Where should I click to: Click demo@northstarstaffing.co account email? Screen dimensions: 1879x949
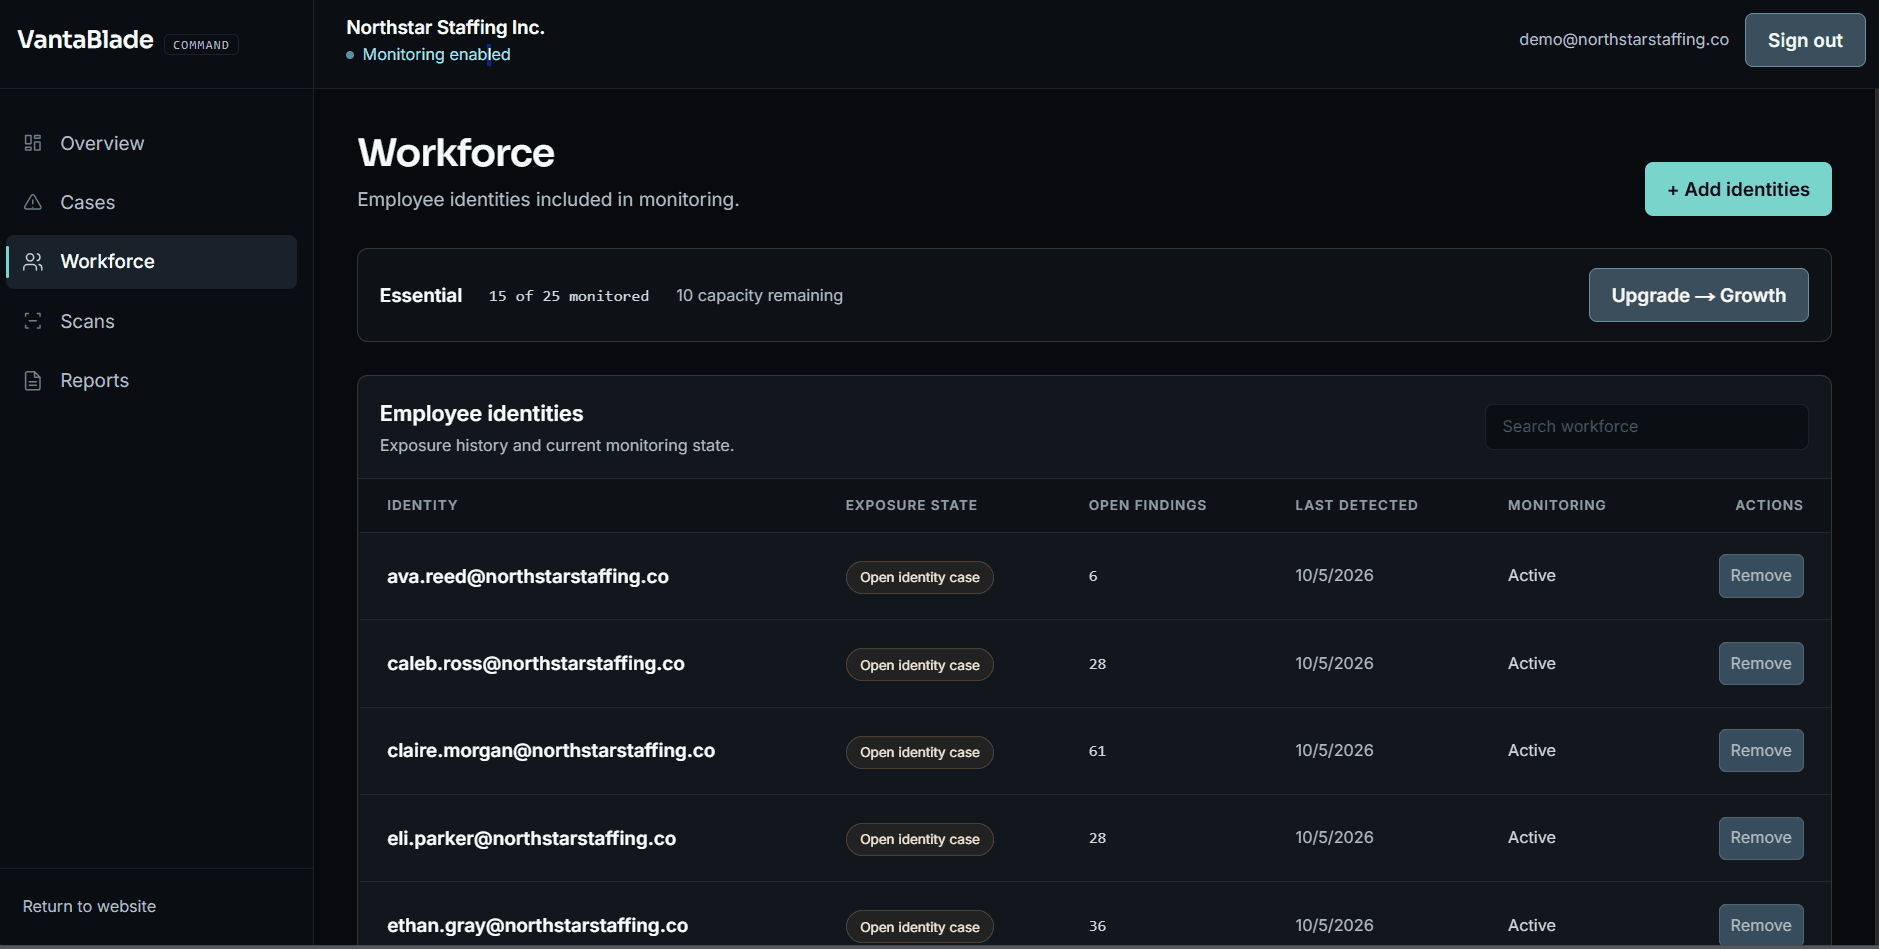point(1624,39)
